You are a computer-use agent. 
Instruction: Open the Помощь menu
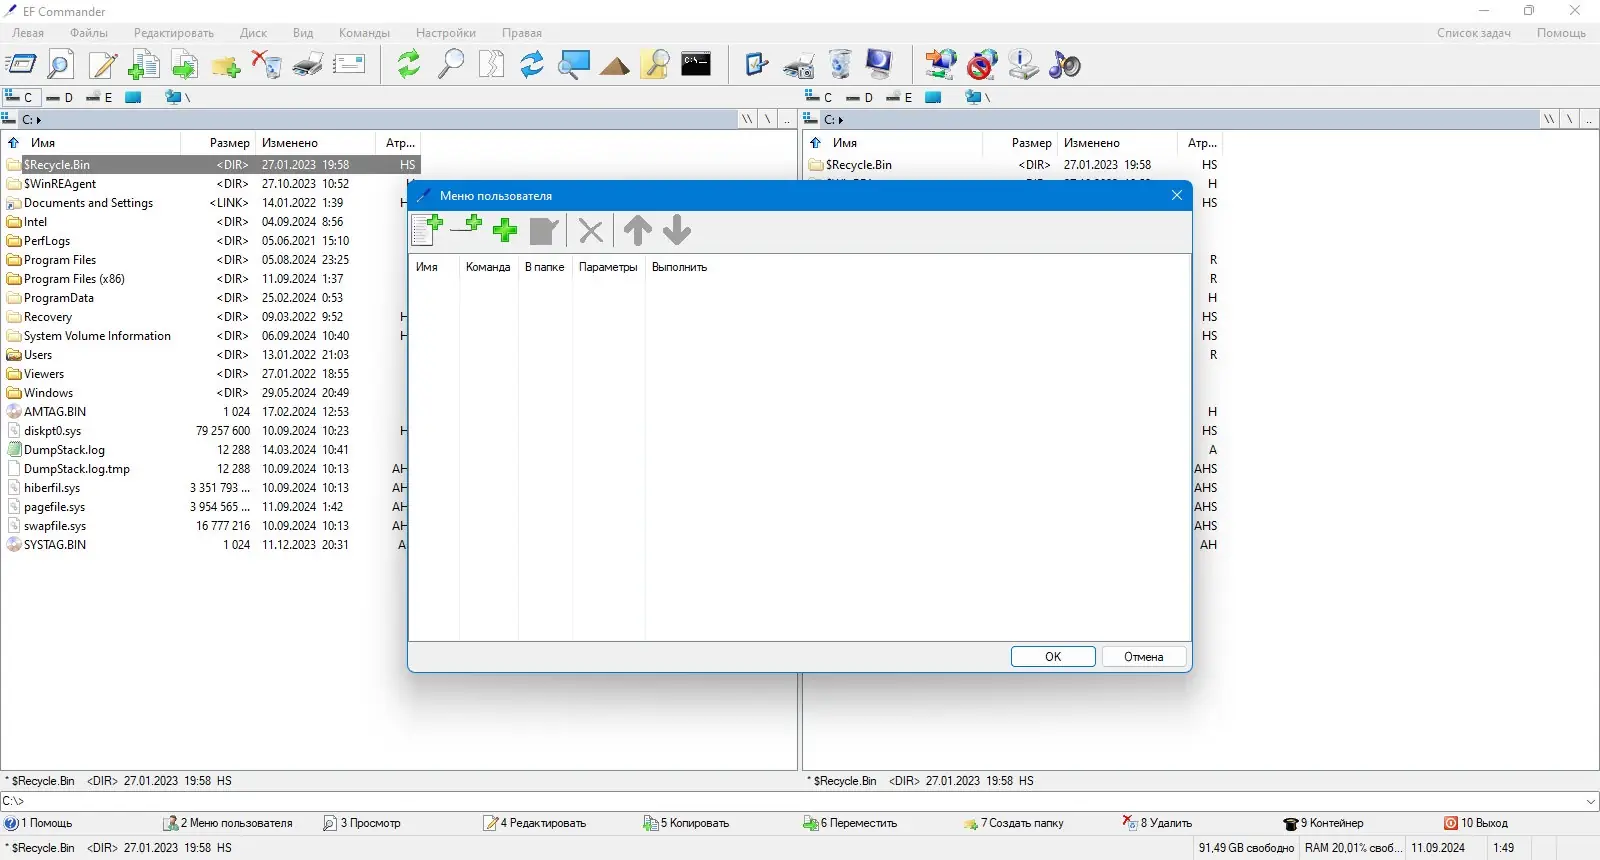click(x=1561, y=33)
